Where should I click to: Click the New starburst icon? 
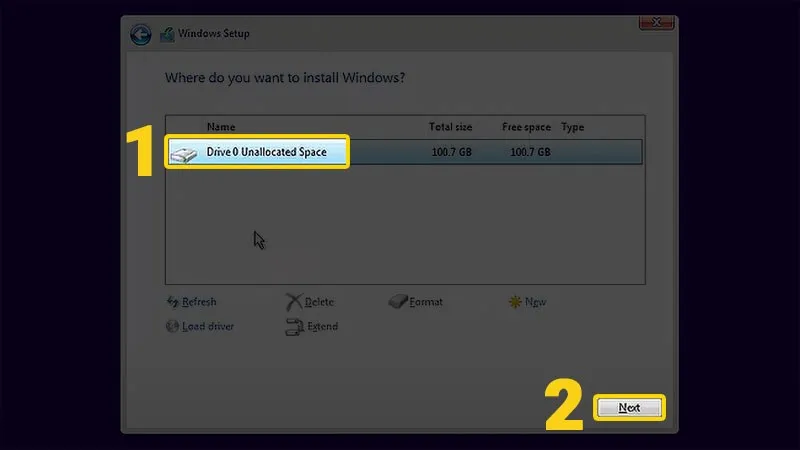pos(515,302)
